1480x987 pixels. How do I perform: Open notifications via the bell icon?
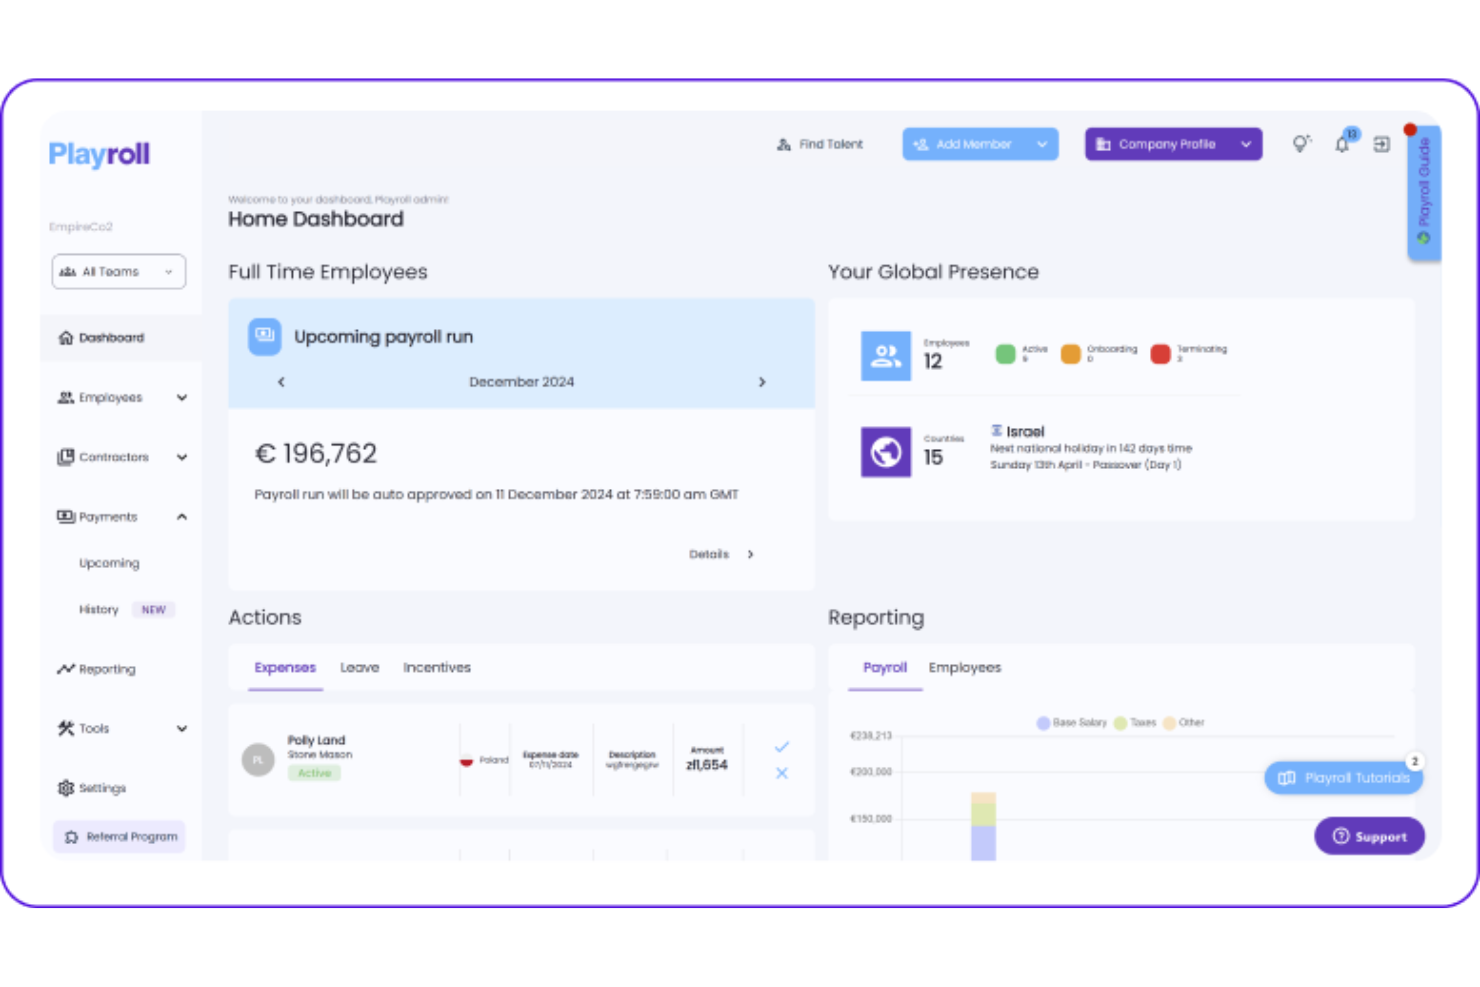[1341, 144]
